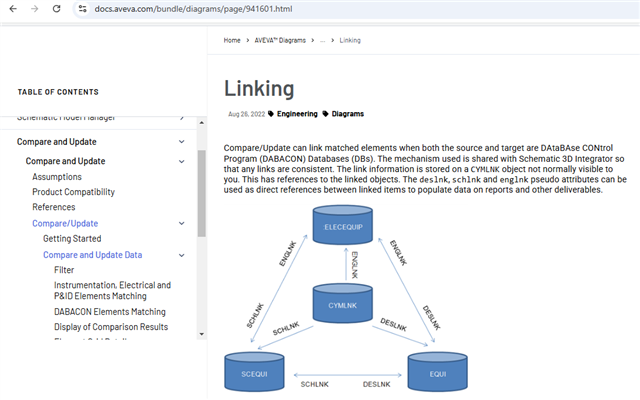Click the Engineering tag

297,114
